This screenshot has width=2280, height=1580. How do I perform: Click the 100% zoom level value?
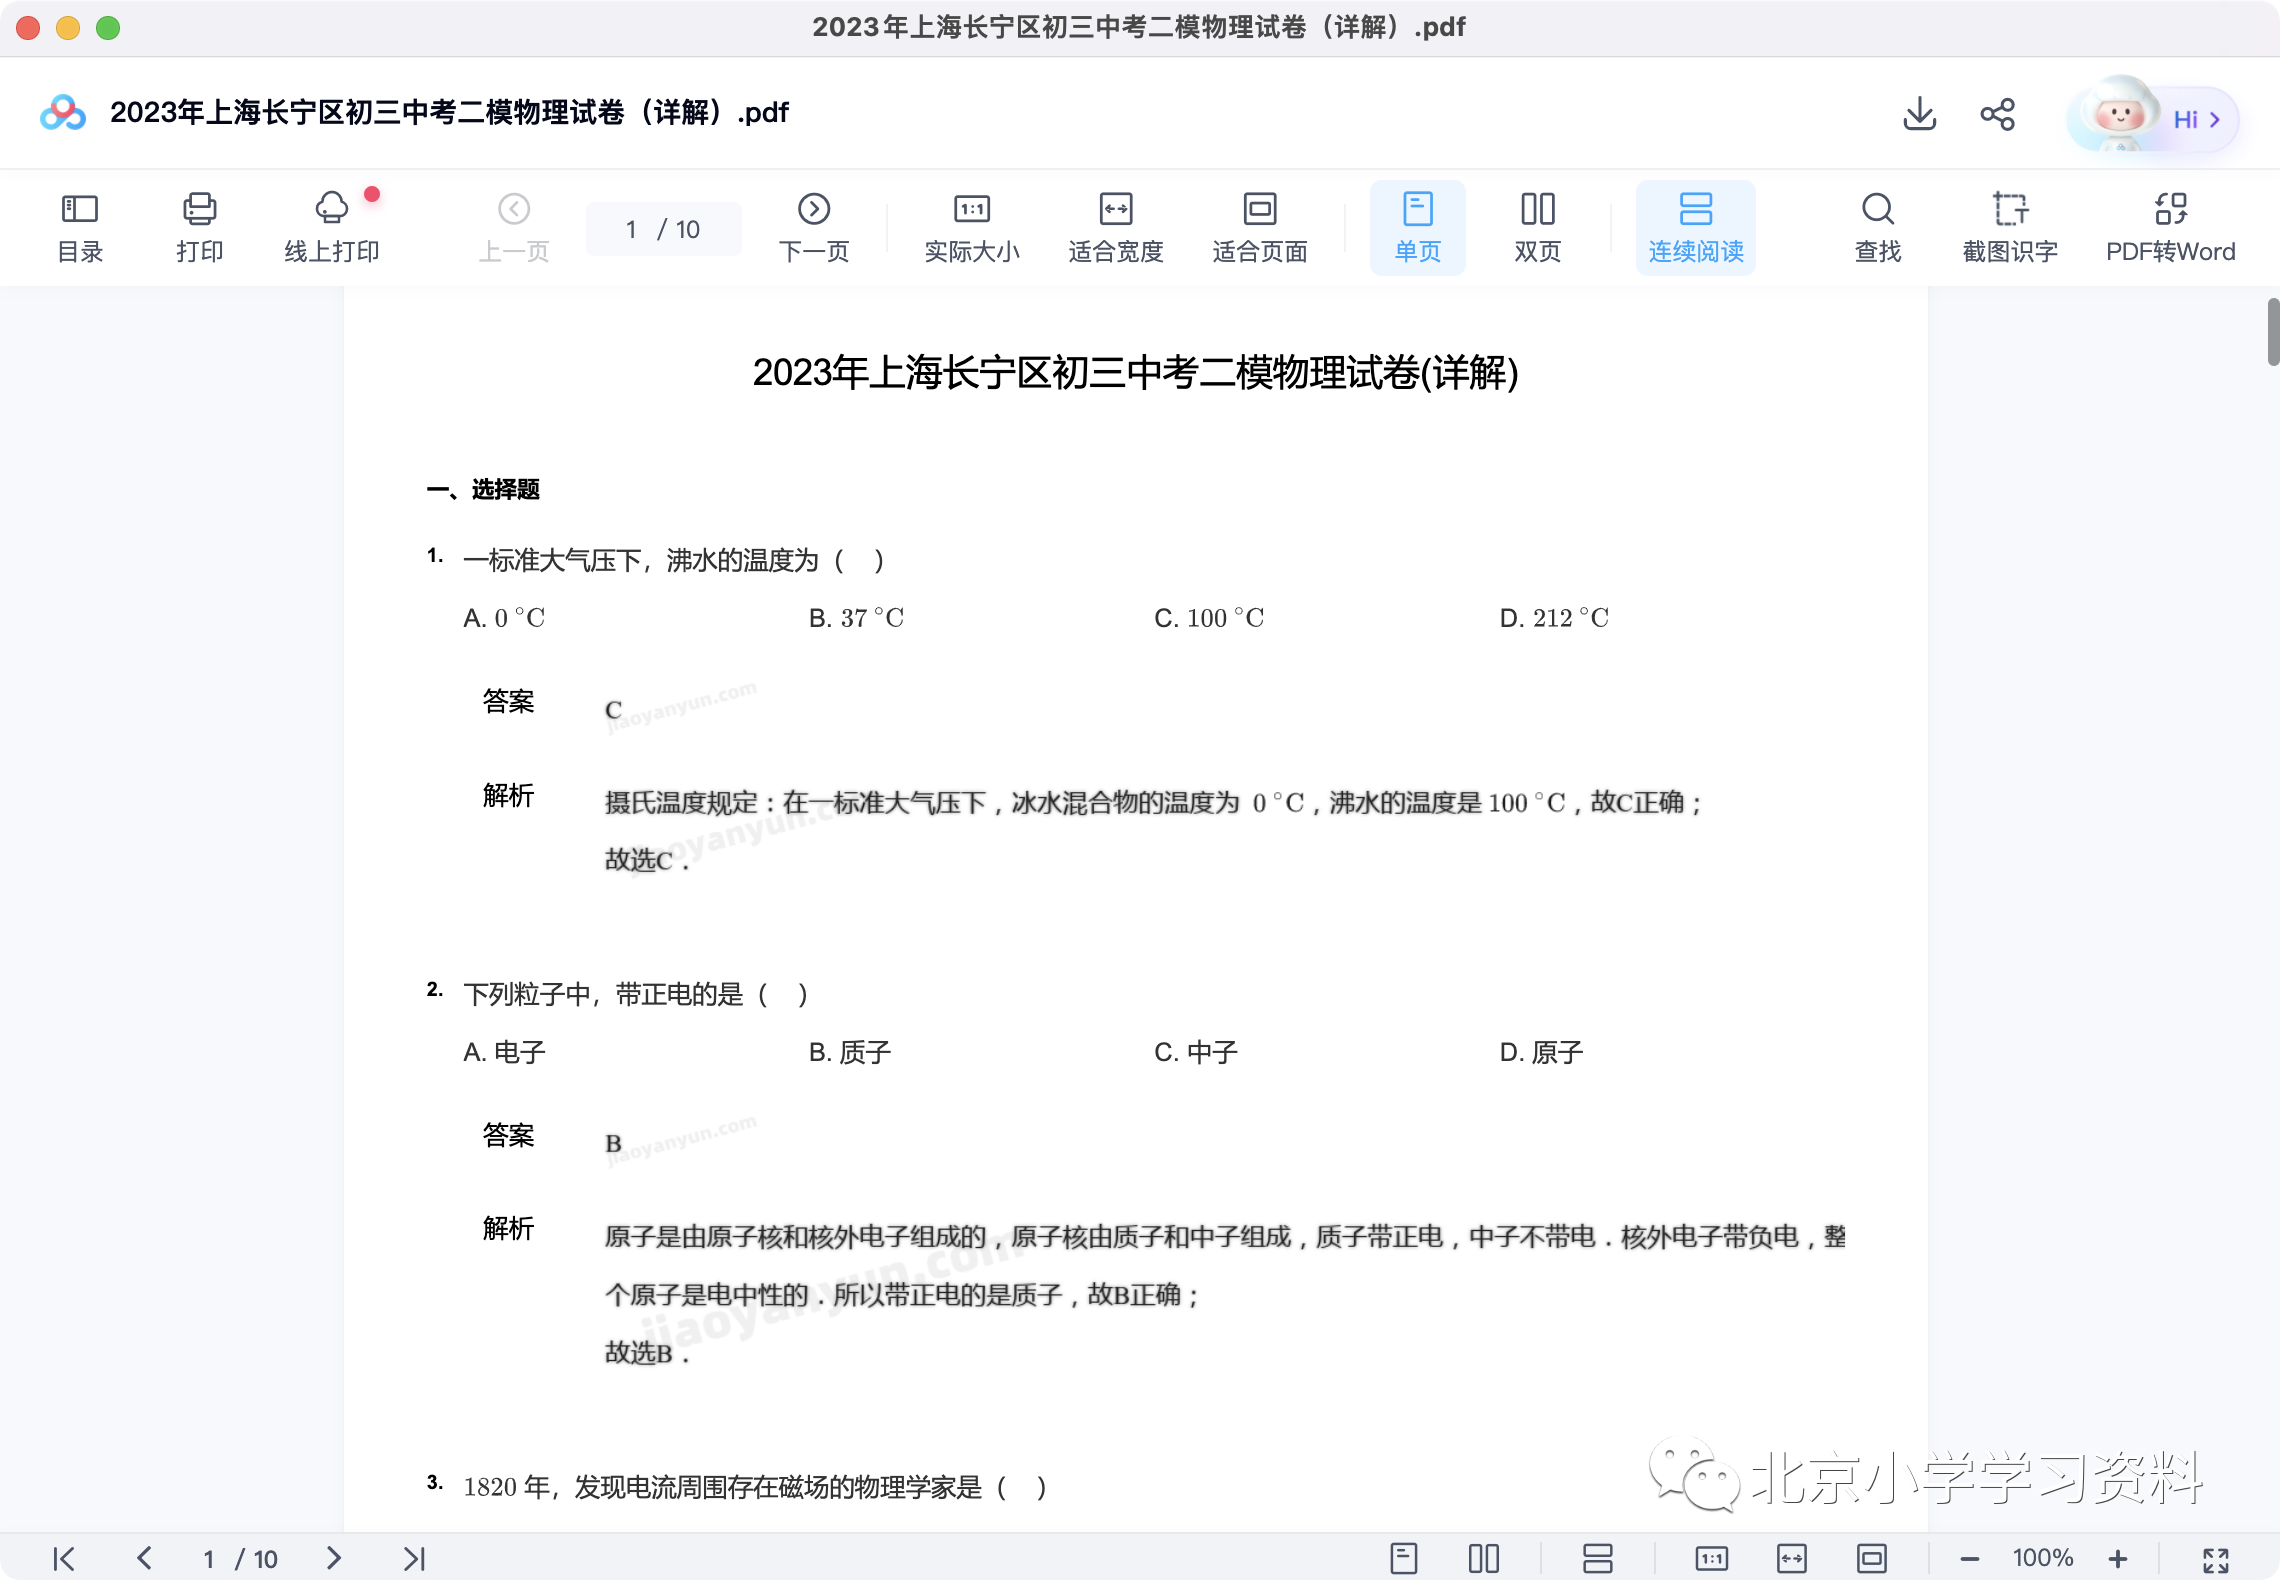[2043, 1557]
